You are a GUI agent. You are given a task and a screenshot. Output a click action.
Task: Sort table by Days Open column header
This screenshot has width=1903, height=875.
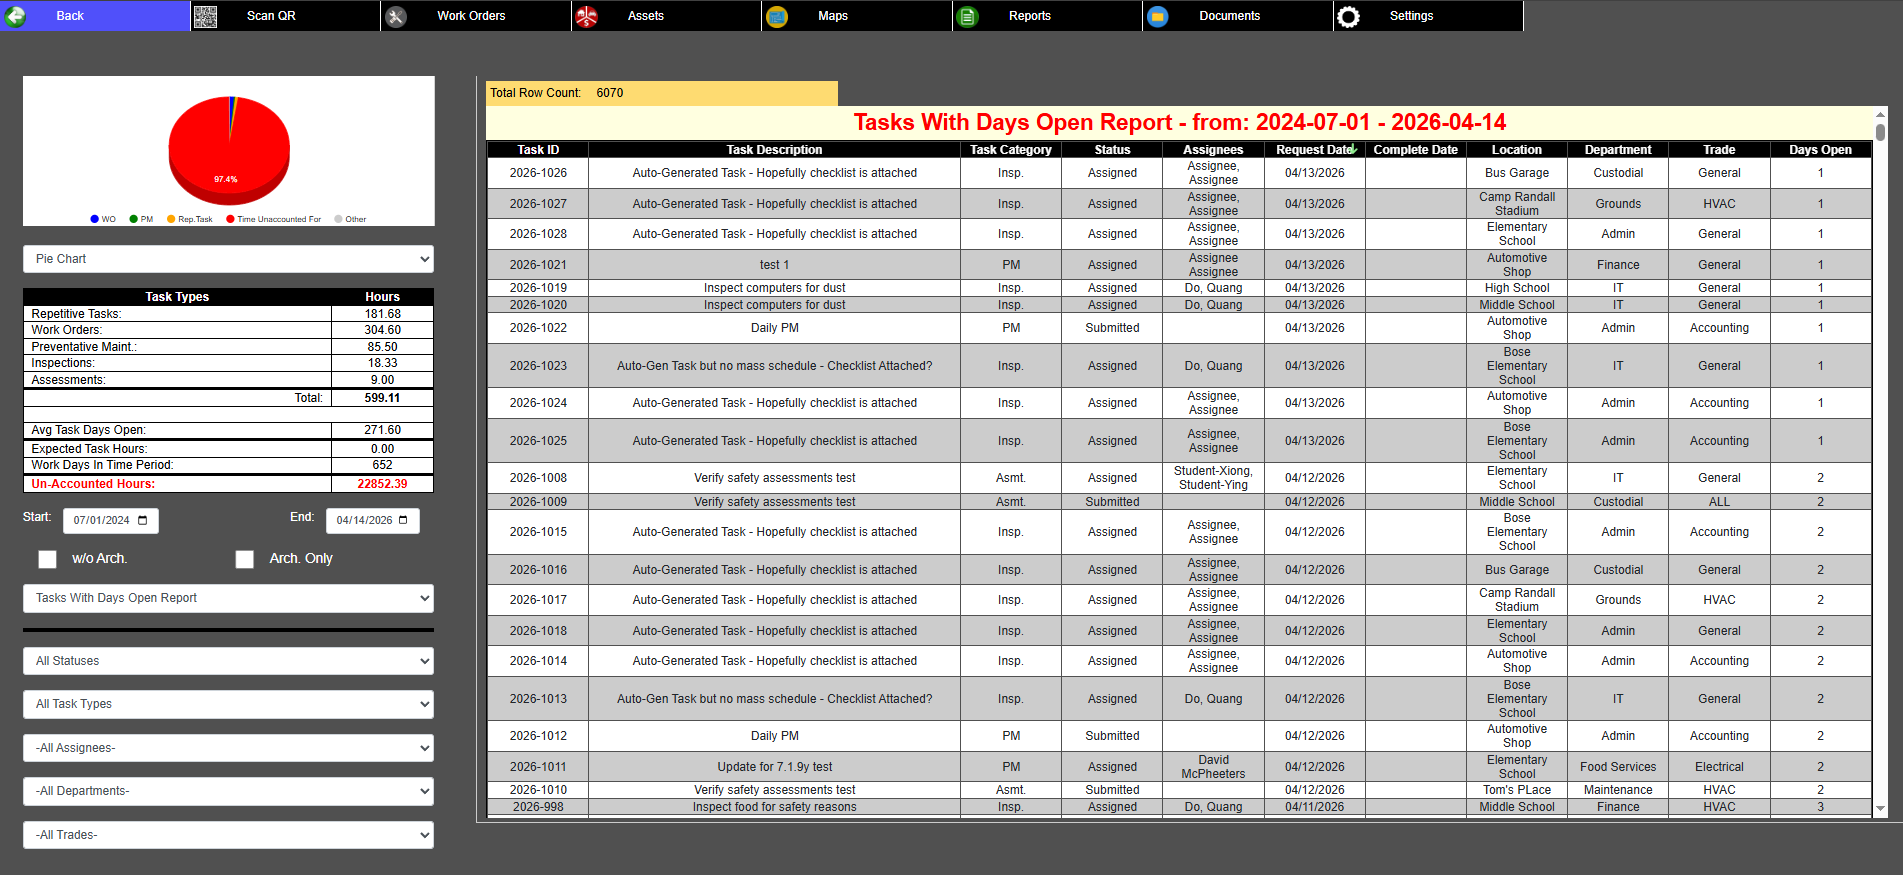[1819, 150]
